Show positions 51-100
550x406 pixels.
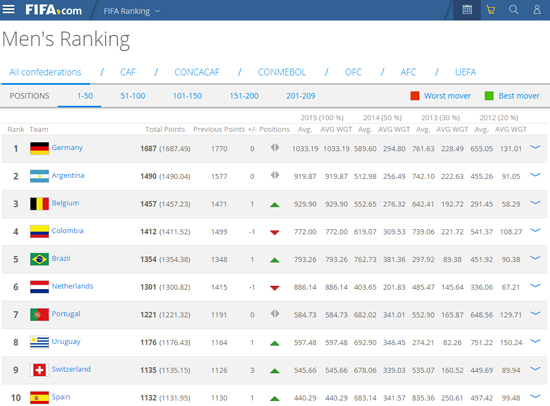(133, 96)
